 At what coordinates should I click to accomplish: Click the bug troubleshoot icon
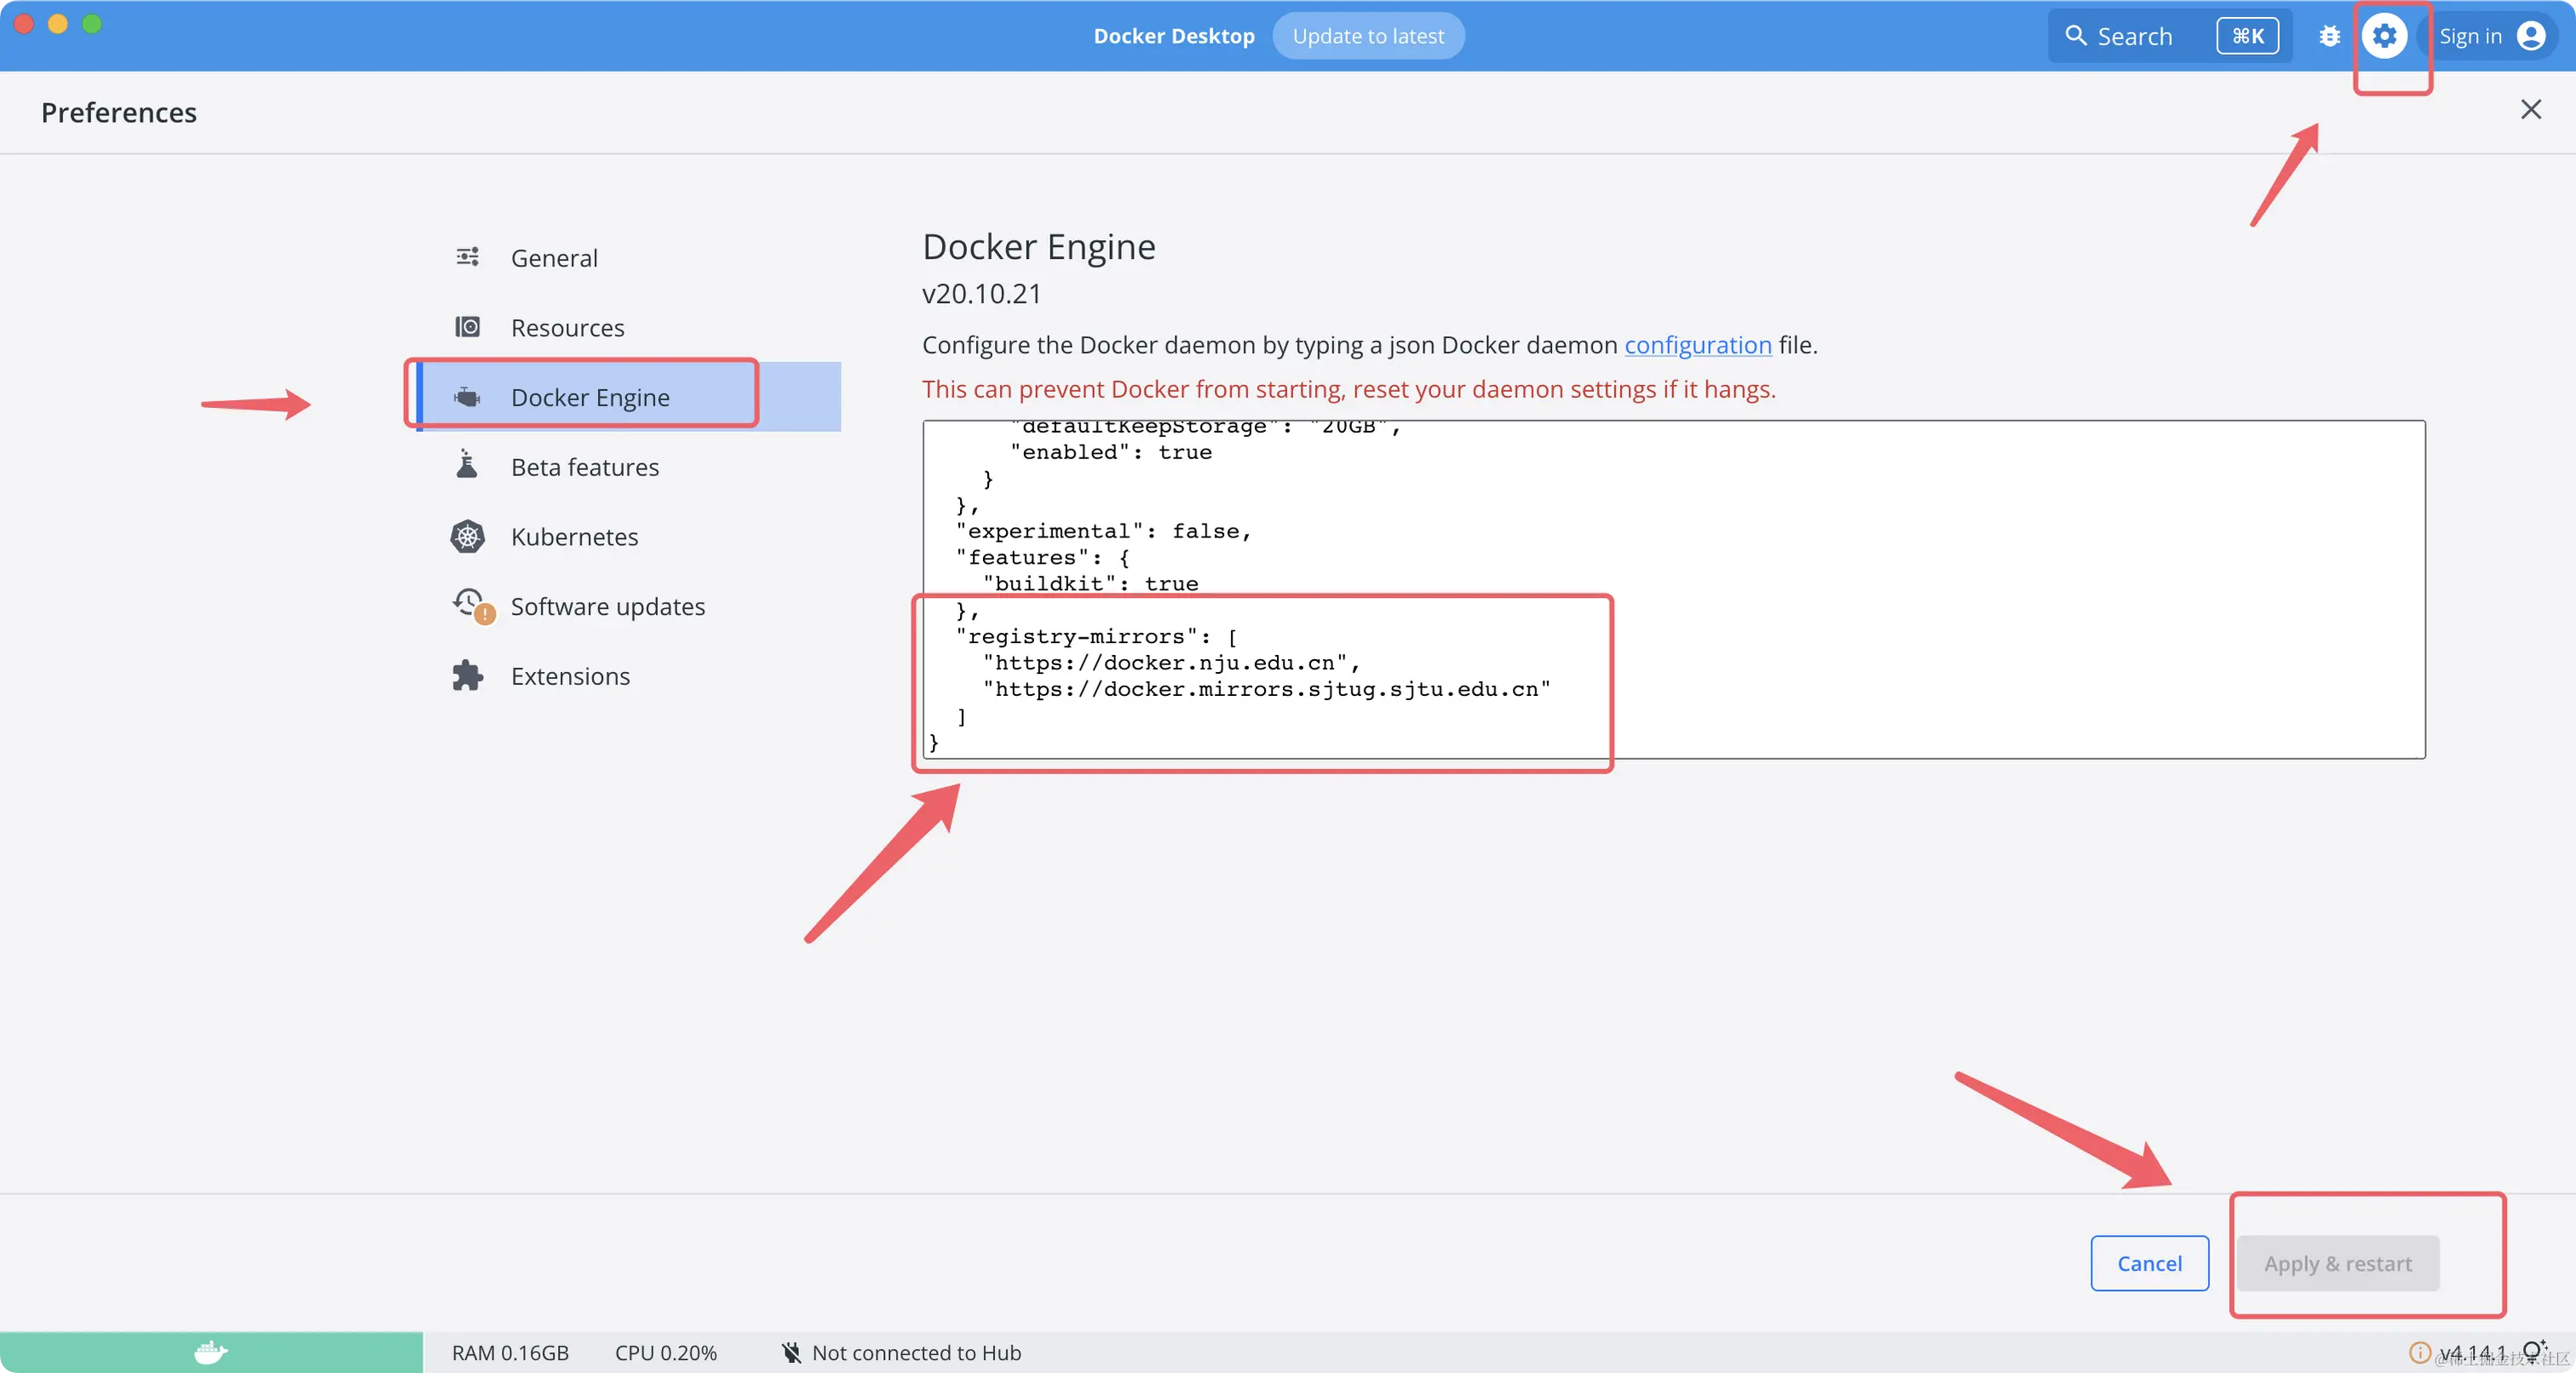(x=2329, y=36)
